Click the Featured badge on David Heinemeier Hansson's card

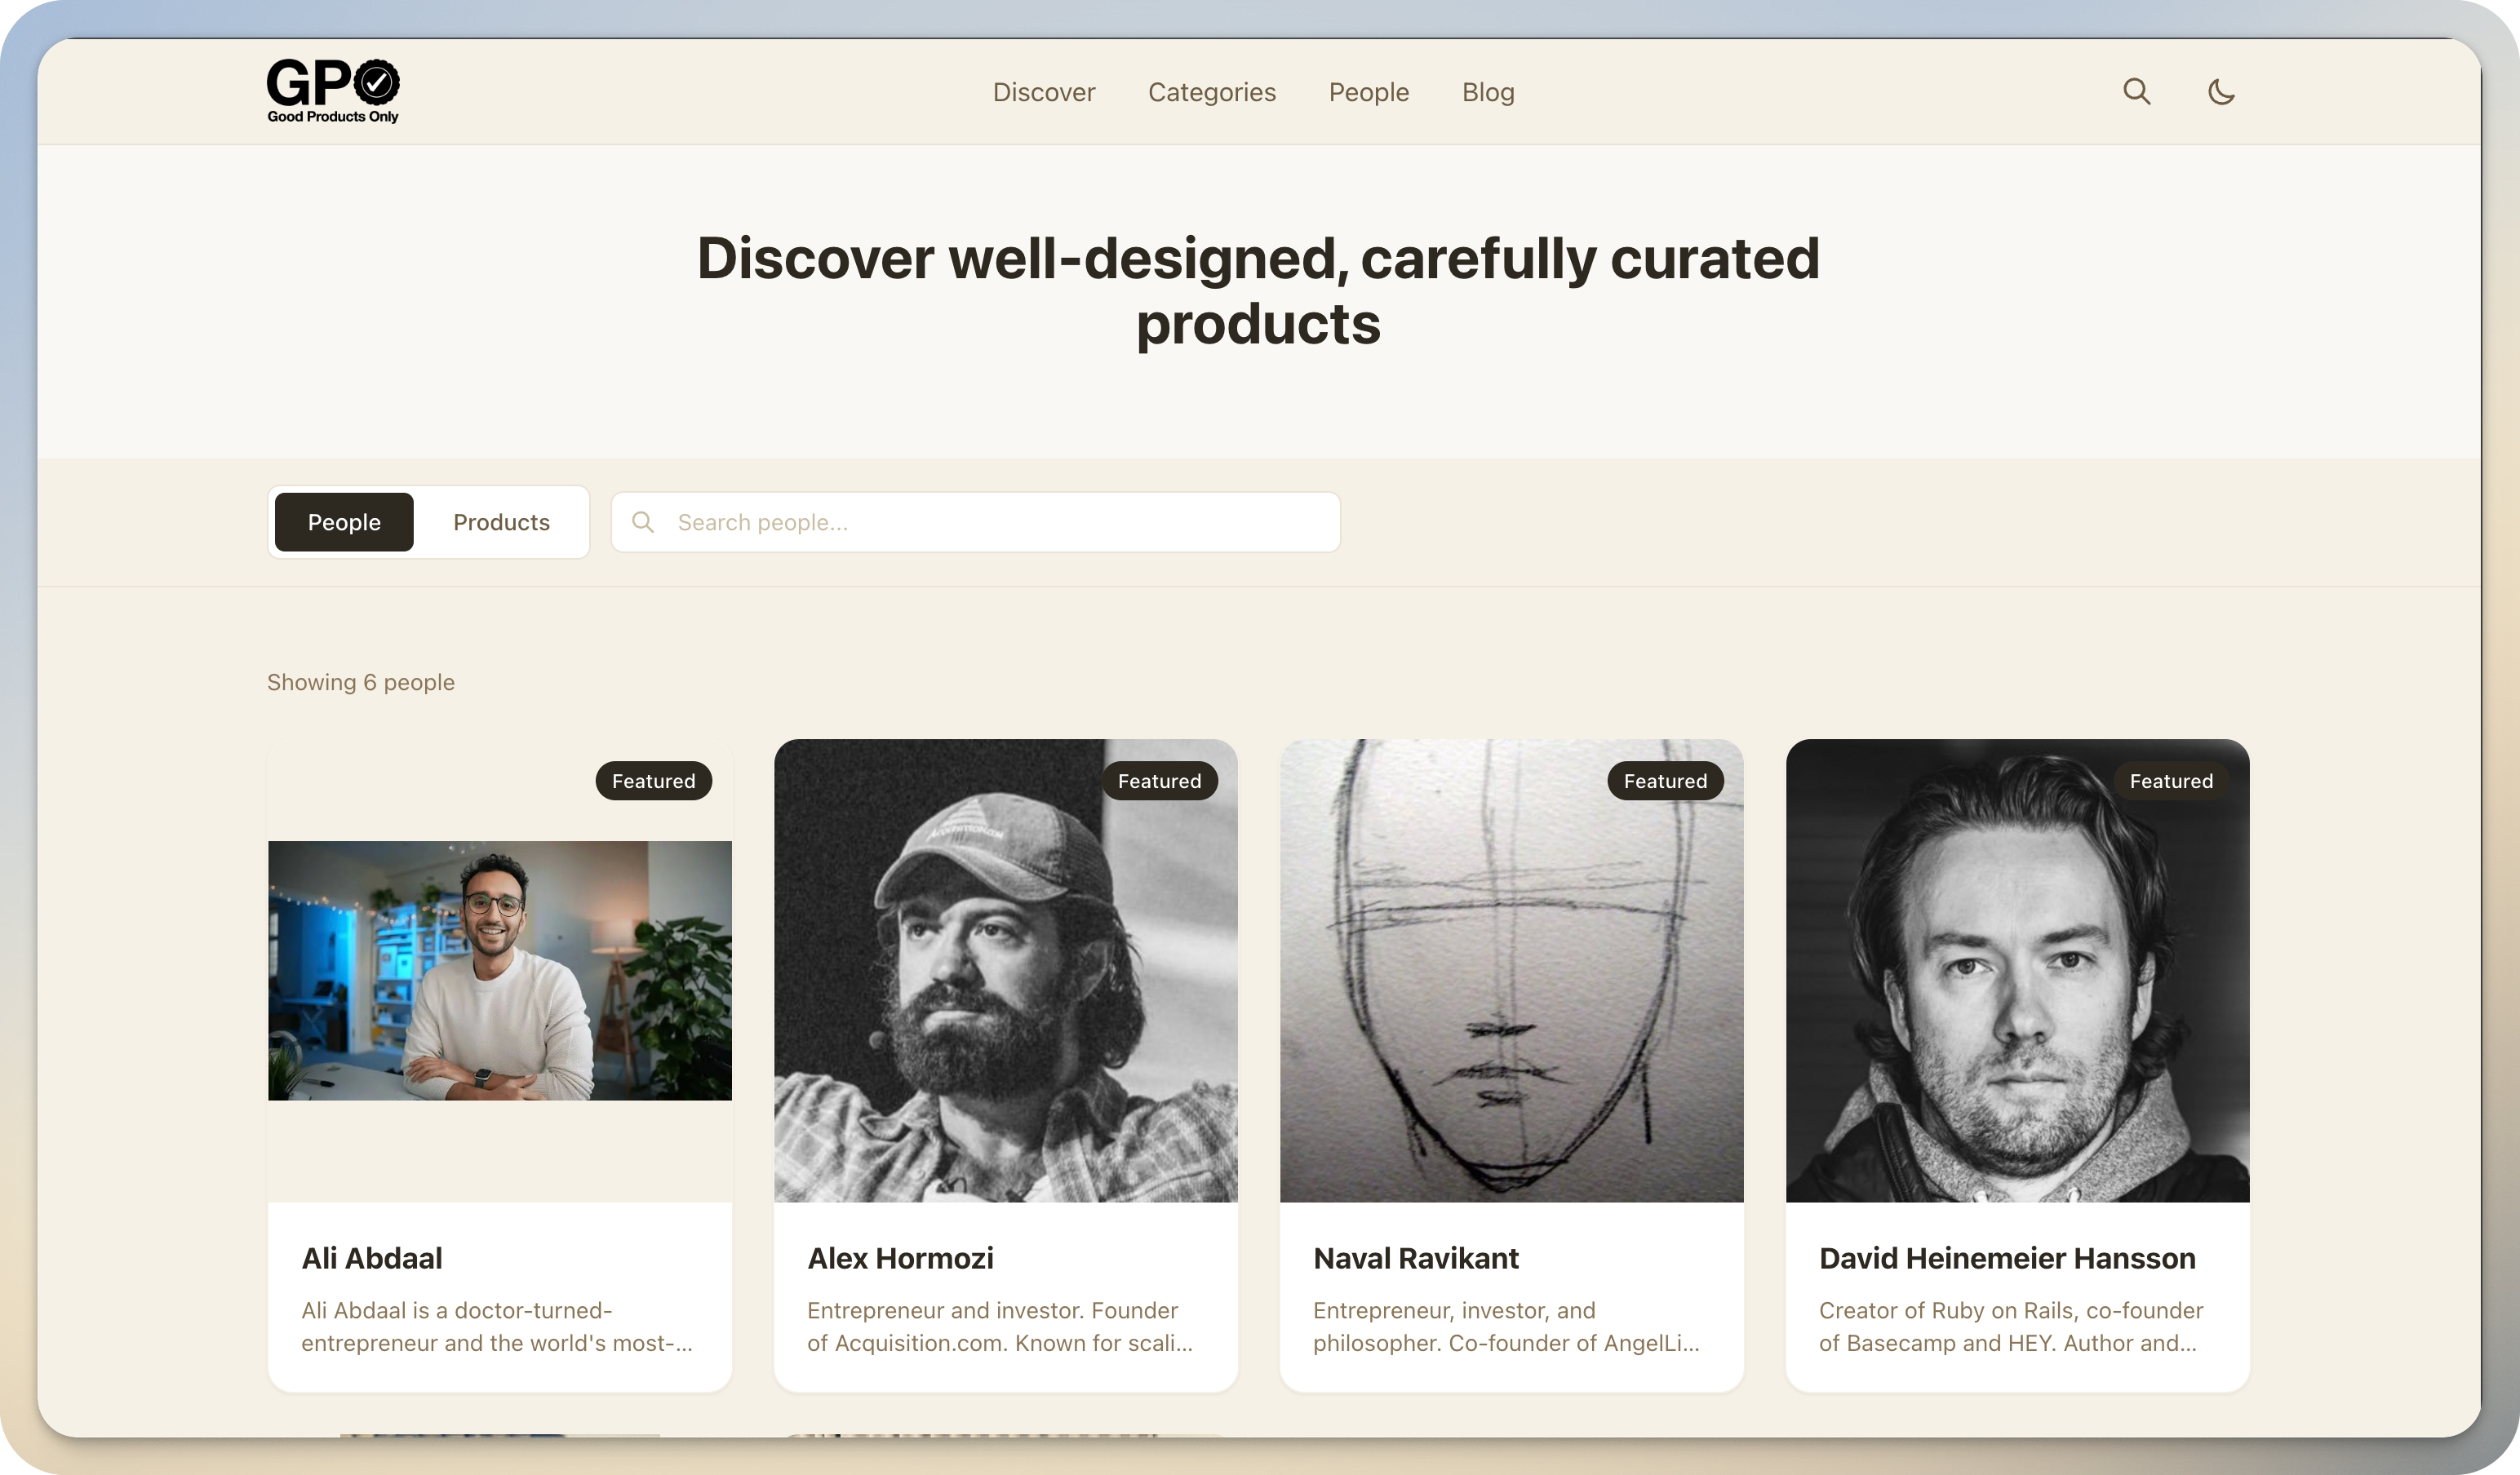click(x=2172, y=781)
